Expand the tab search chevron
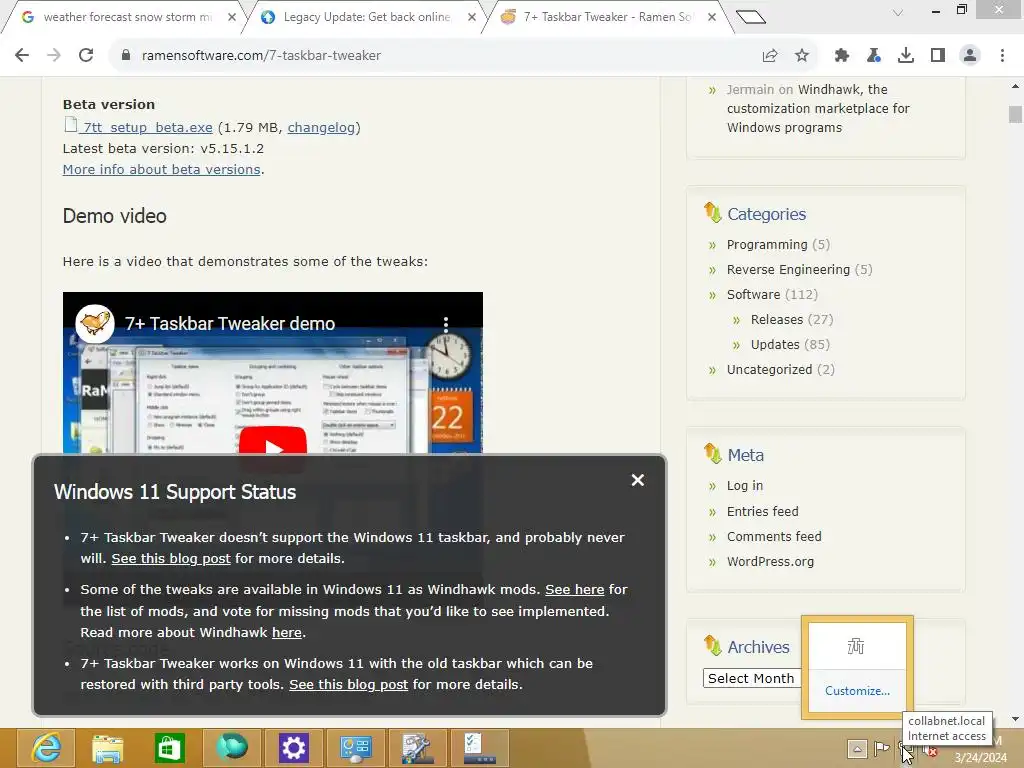This screenshot has width=1024, height=768. pyautogui.click(x=898, y=12)
